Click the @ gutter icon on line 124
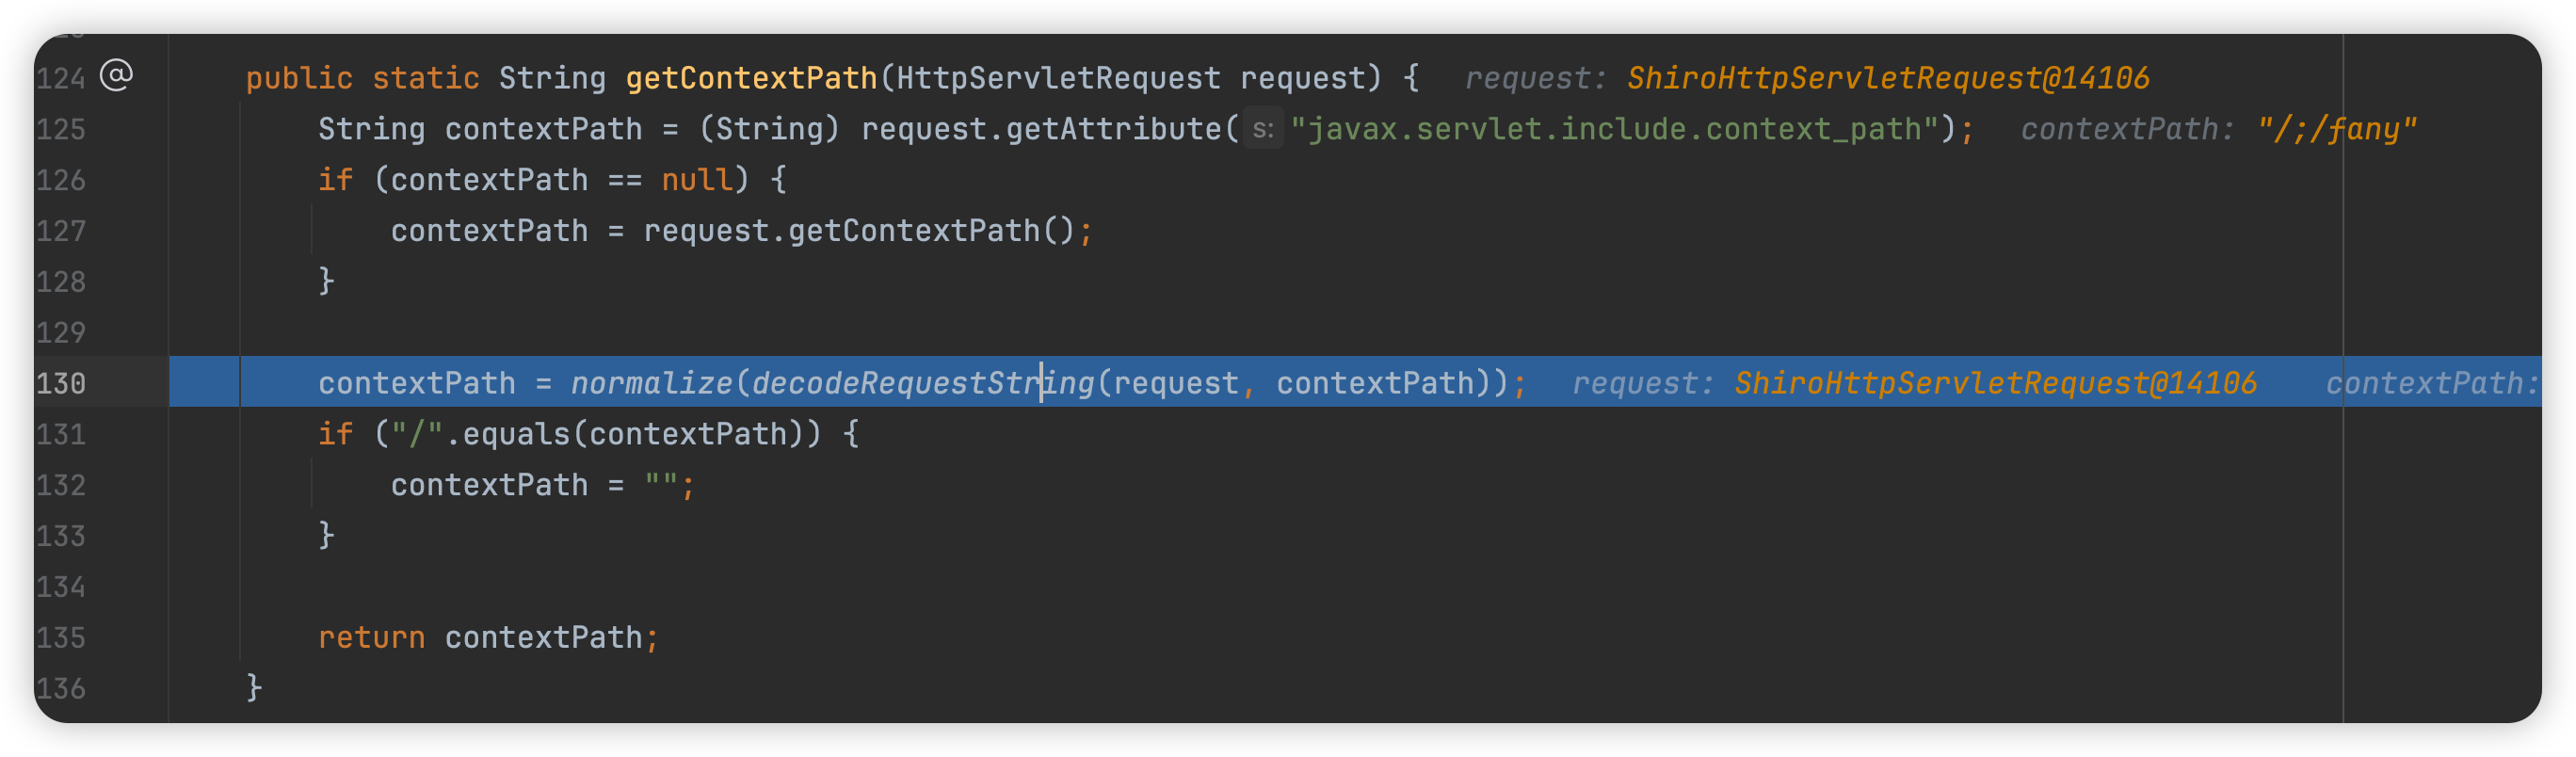Viewport: 2576px width, 757px height. tap(116, 75)
